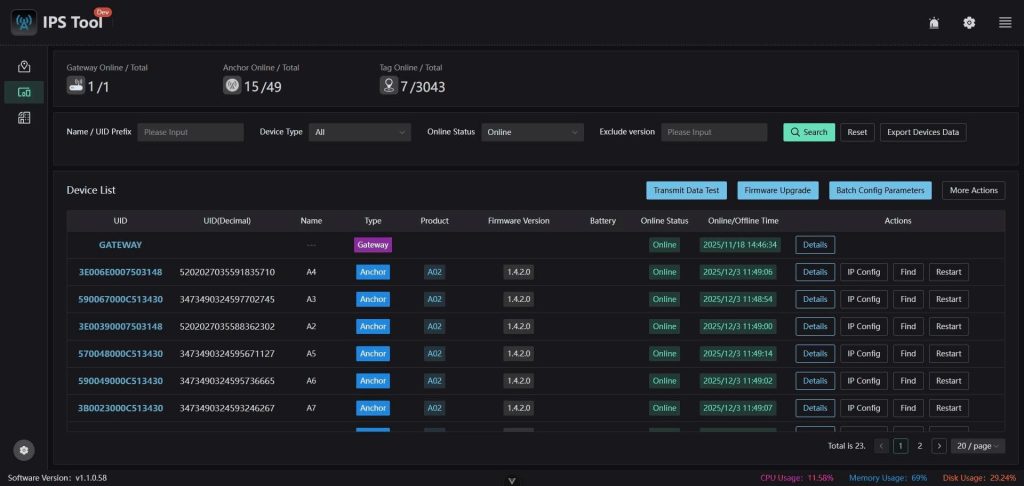Open the 20 / page size dropdown
This screenshot has width=1024, height=486.
[978, 446]
